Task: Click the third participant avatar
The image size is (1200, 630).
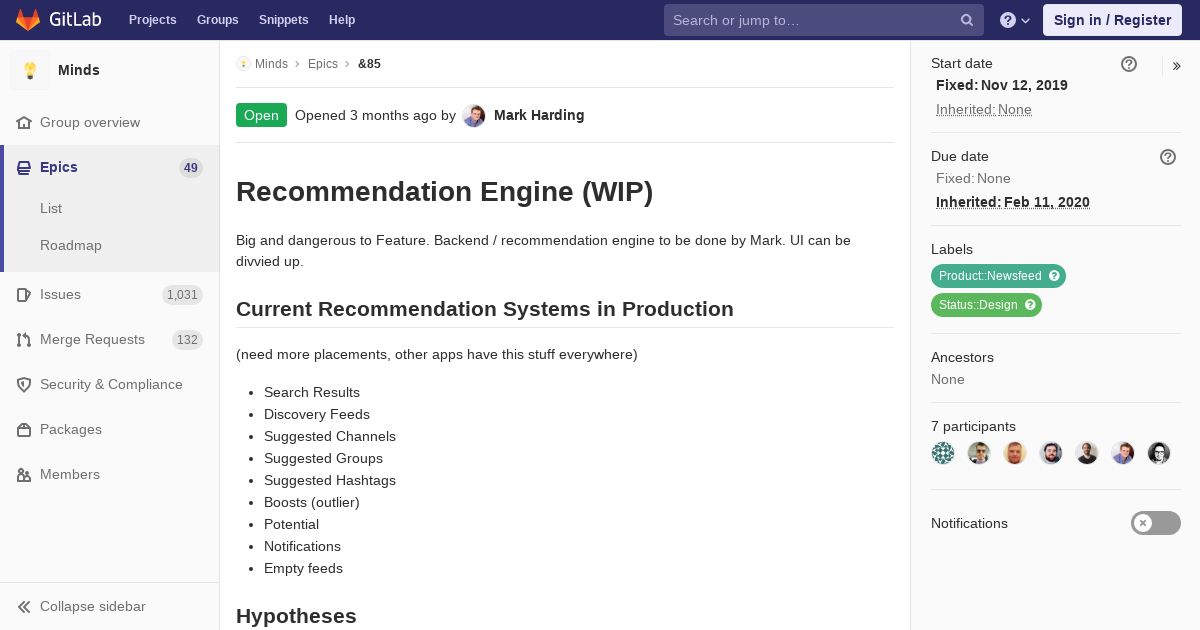Action: point(1015,453)
